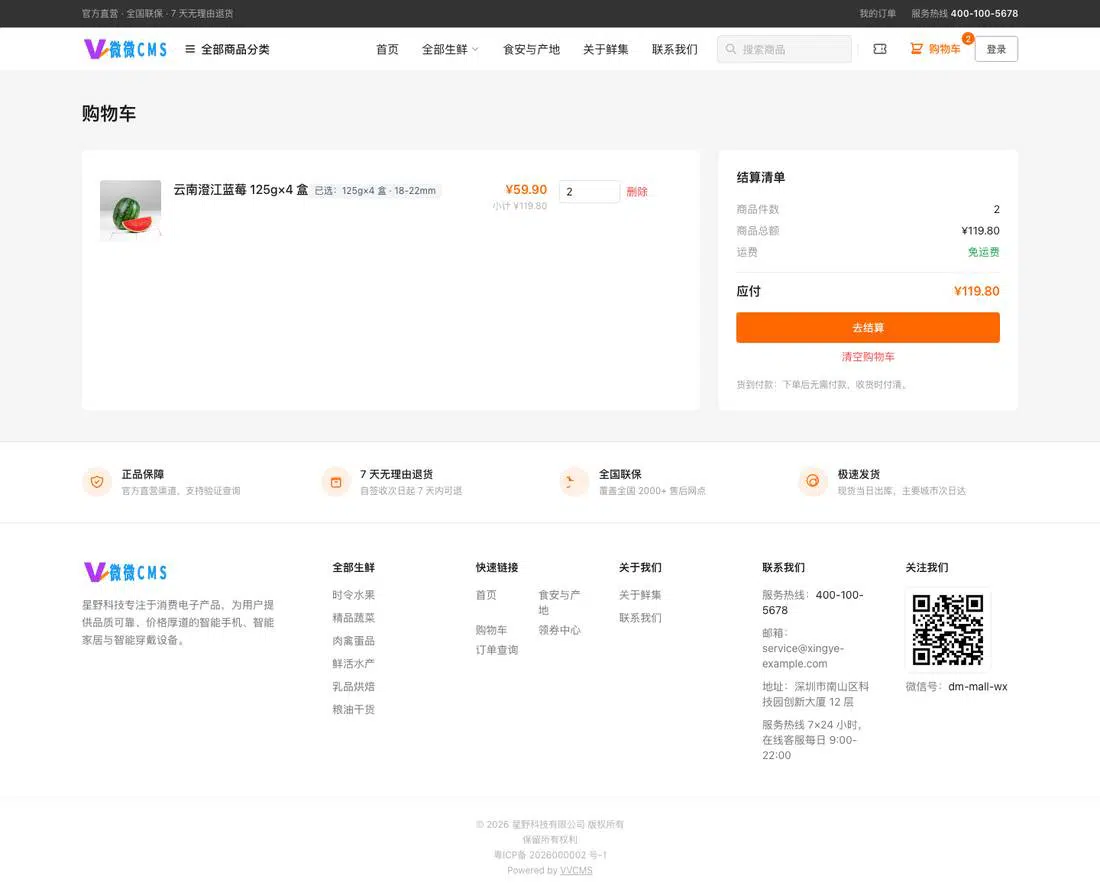Viewport: 1100px width, 895px height.
Task: Click the magnifier icon in the search box
Action: pyautogui.click(x=731, y=49)
